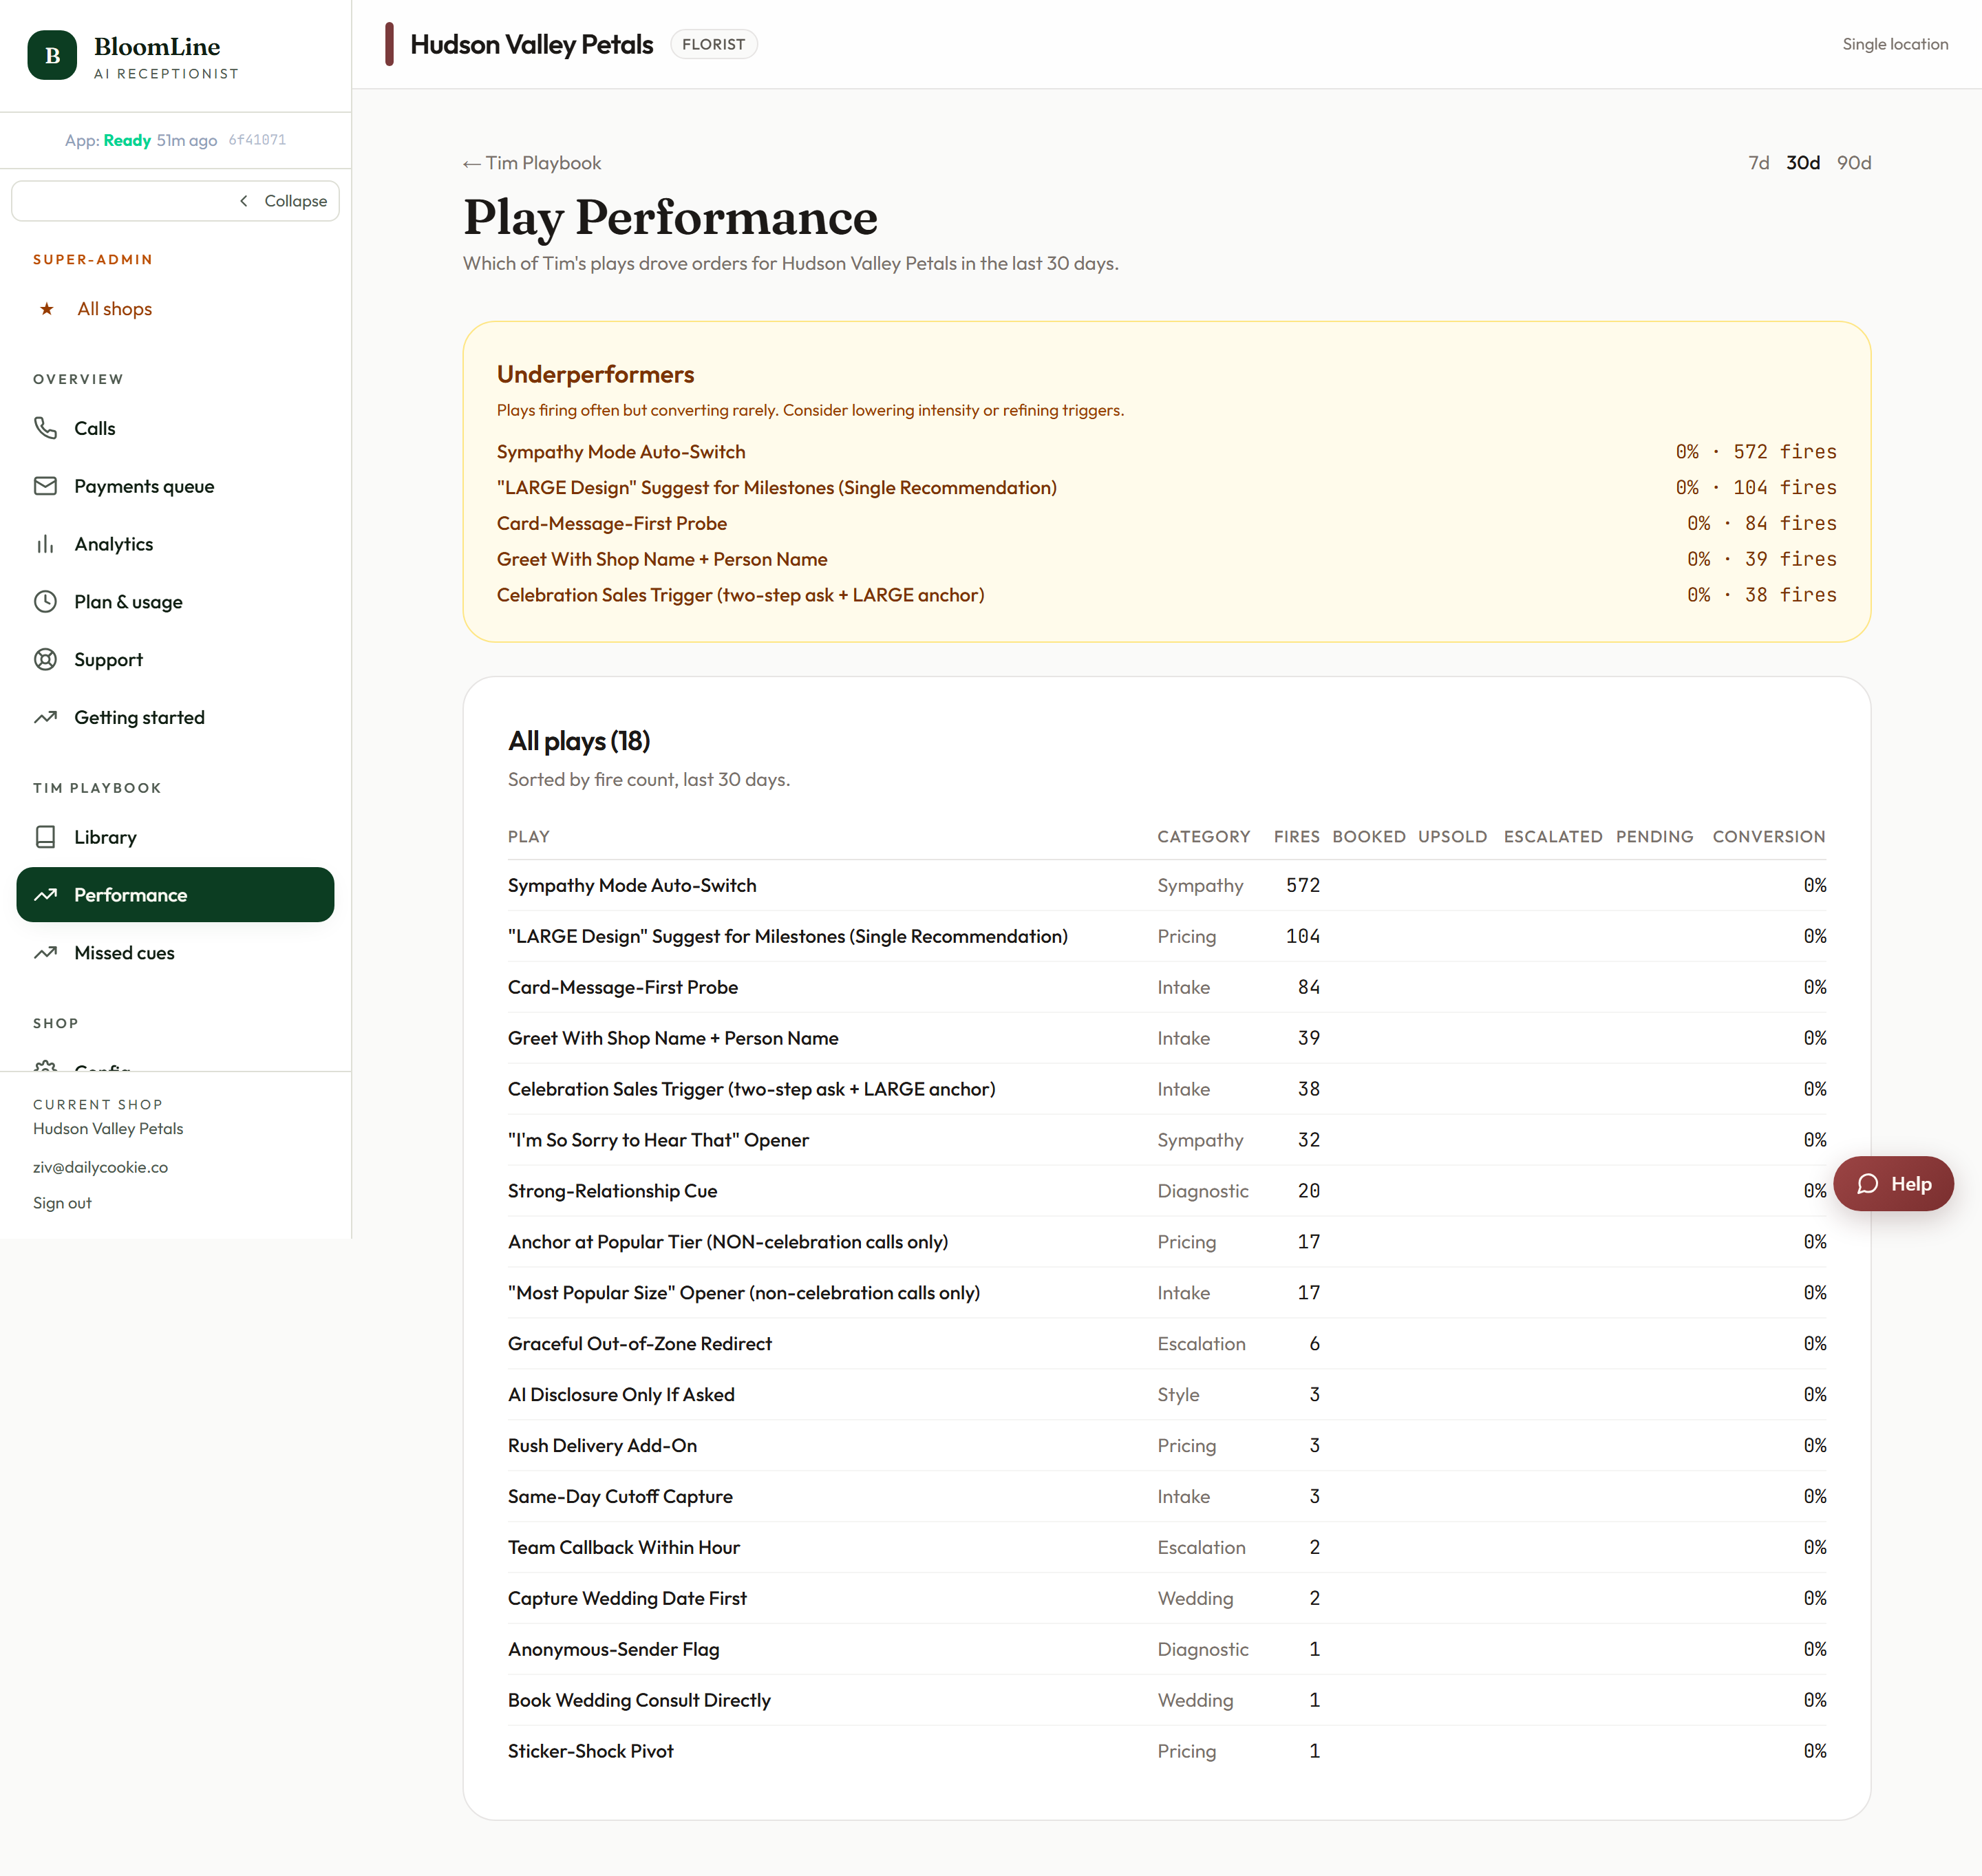Select Rush Delivery Add-On play
The image size is (1982, 1876).
point(1167,1446)
